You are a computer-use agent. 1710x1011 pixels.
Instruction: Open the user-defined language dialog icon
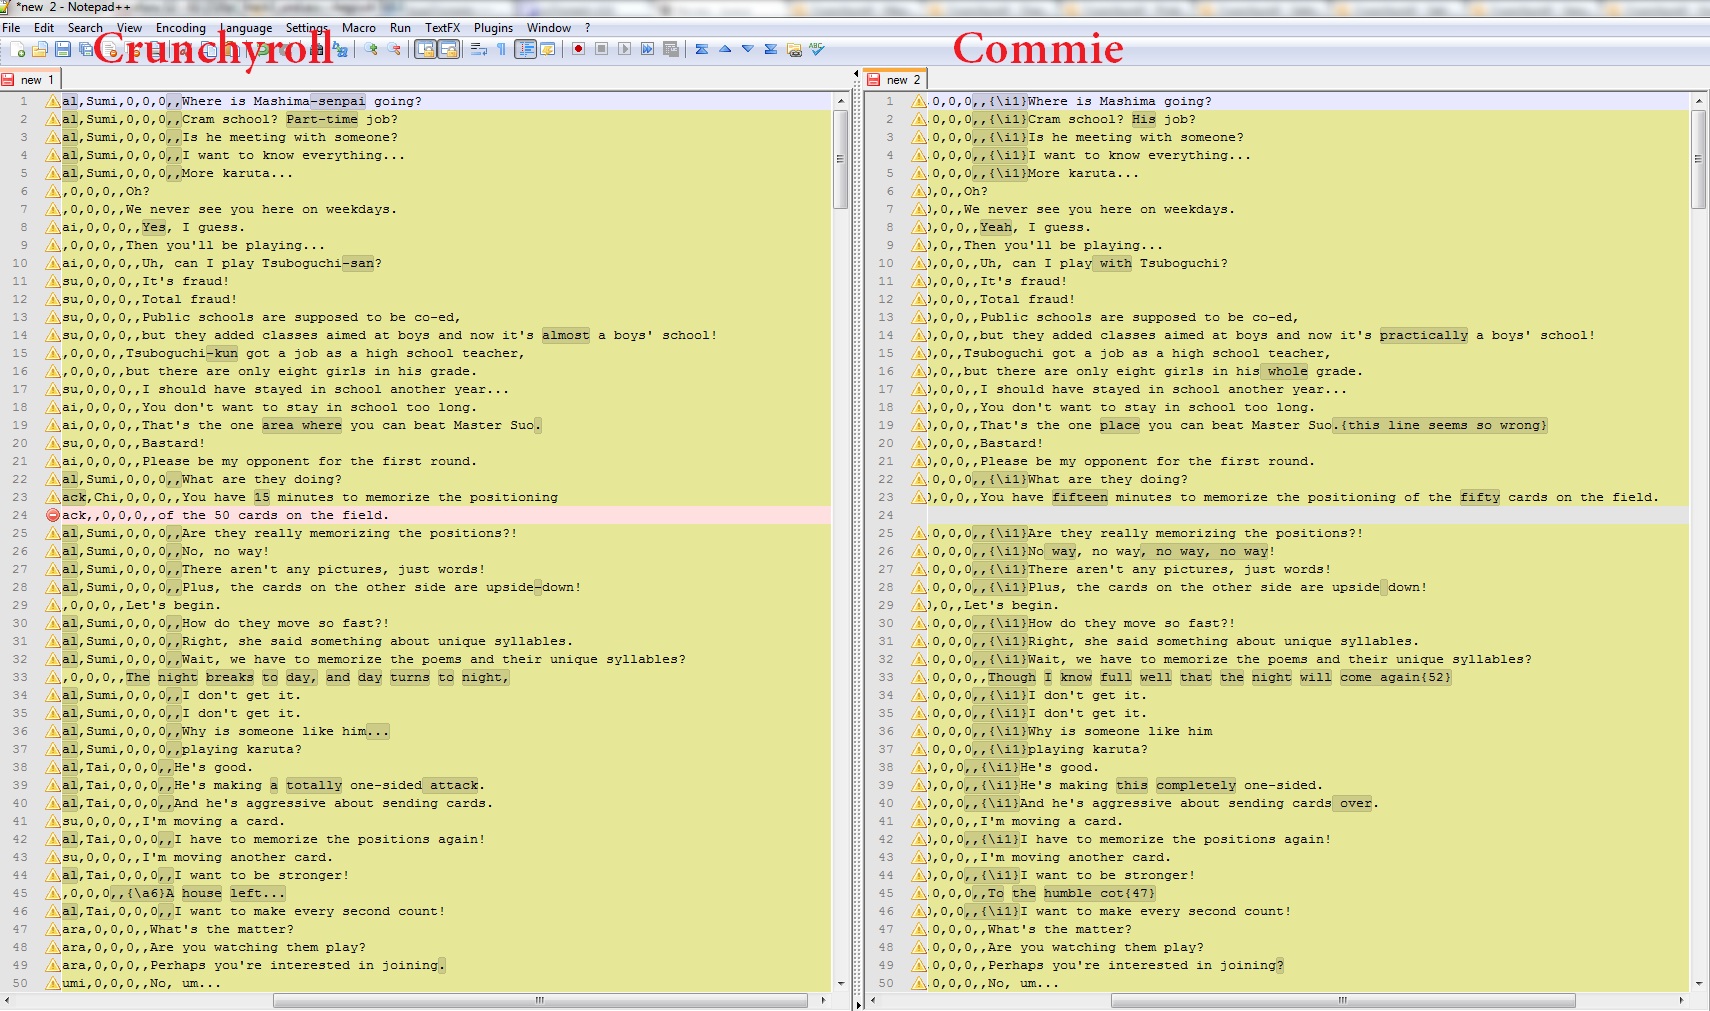click(548, 49)
